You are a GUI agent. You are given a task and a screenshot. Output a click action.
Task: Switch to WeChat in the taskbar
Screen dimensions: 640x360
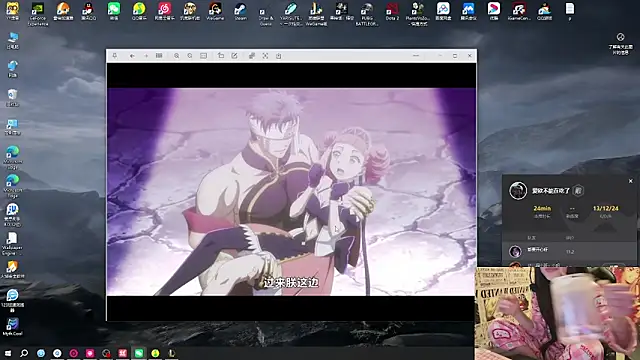coord(139,353)
